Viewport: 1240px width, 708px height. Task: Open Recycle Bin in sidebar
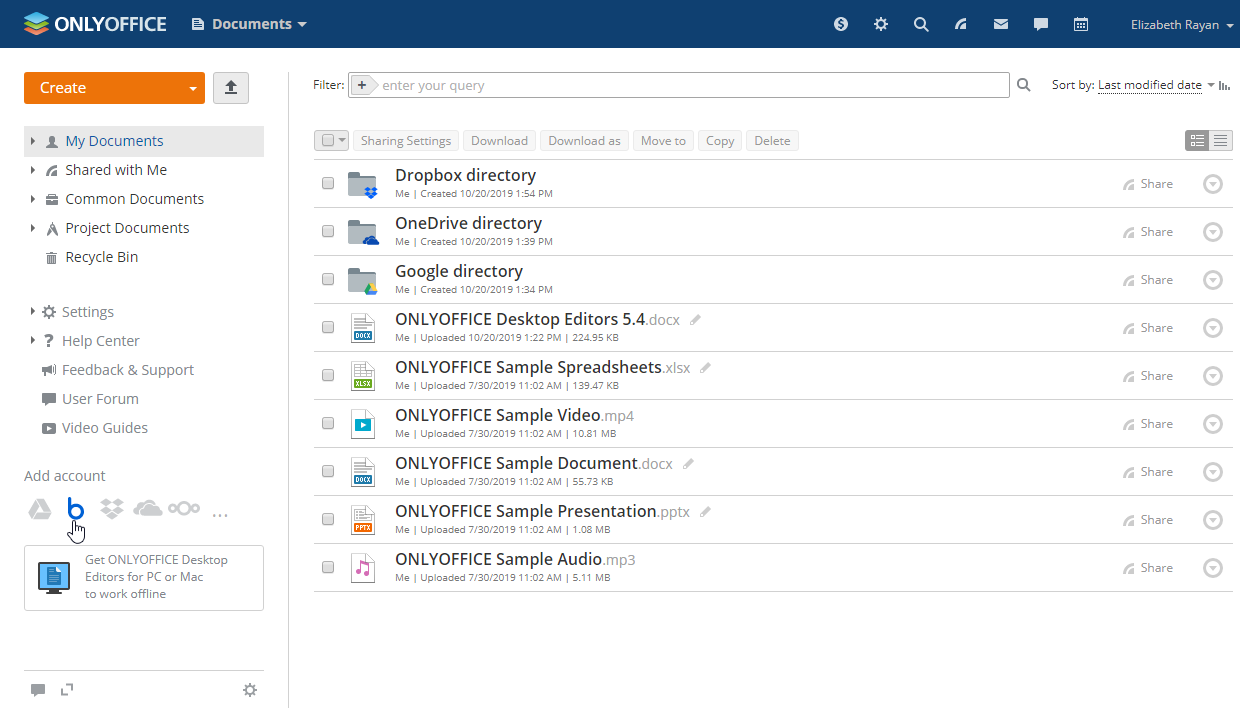click(101, 257)
